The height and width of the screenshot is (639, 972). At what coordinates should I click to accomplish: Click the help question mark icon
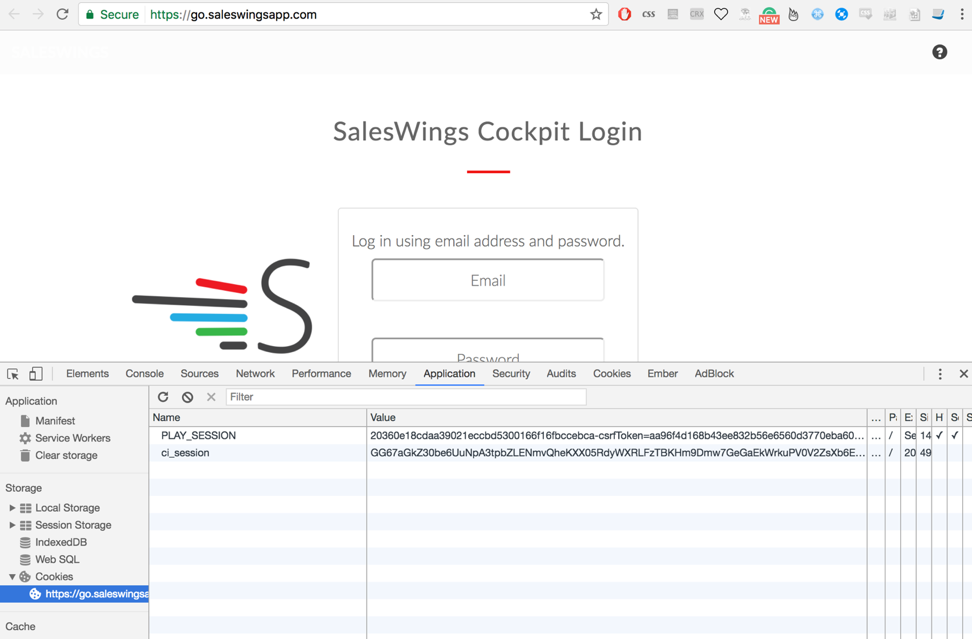coord(939,52)
